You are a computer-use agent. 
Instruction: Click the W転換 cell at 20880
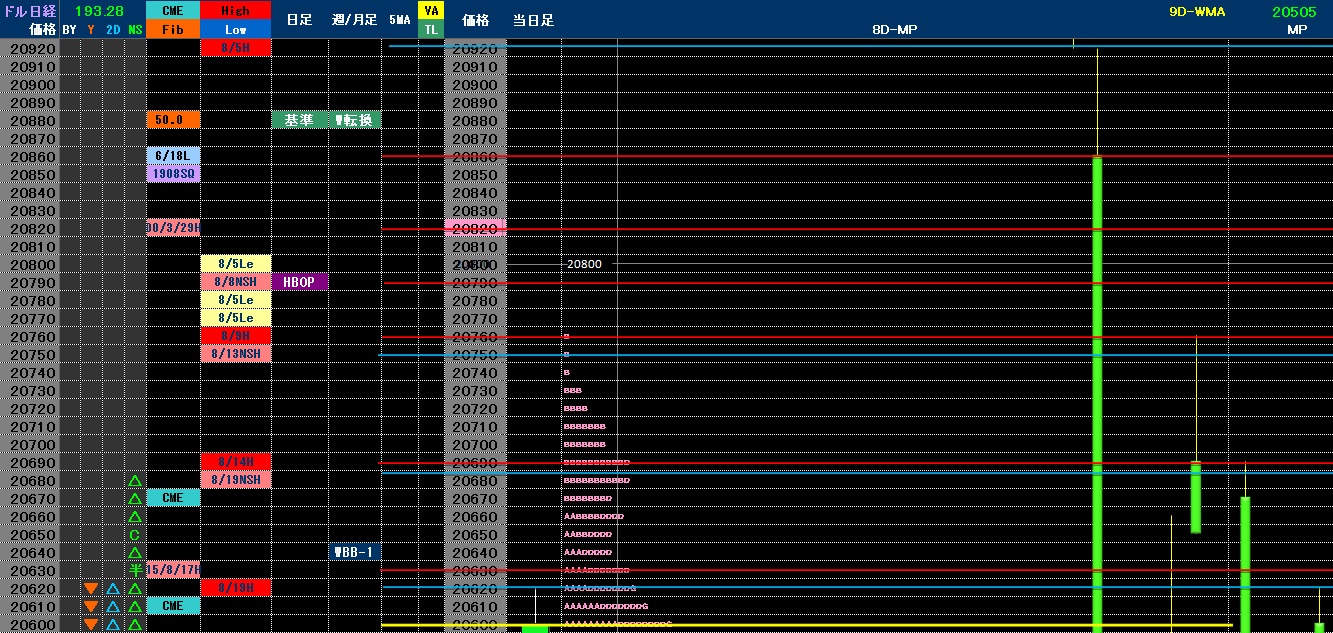coord(354,120)
